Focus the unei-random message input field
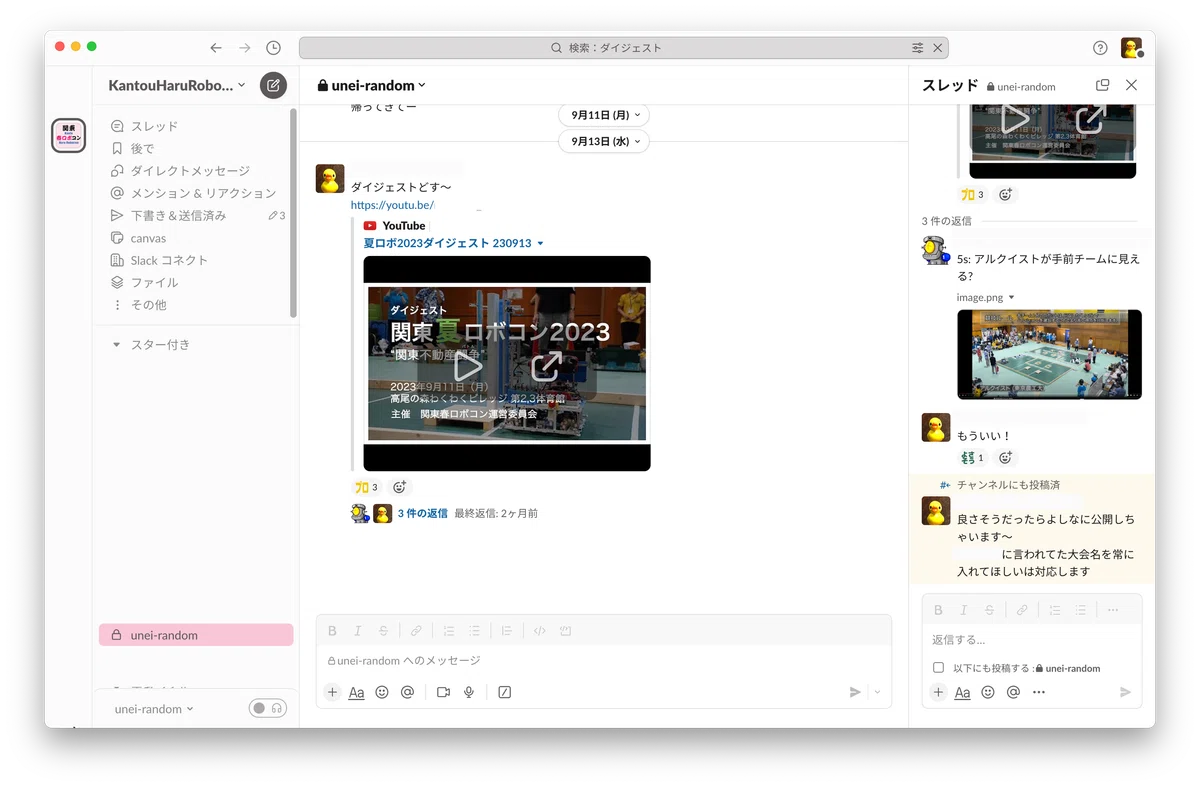This screenshot has height=787, width=1200. [x=603, y=660]
